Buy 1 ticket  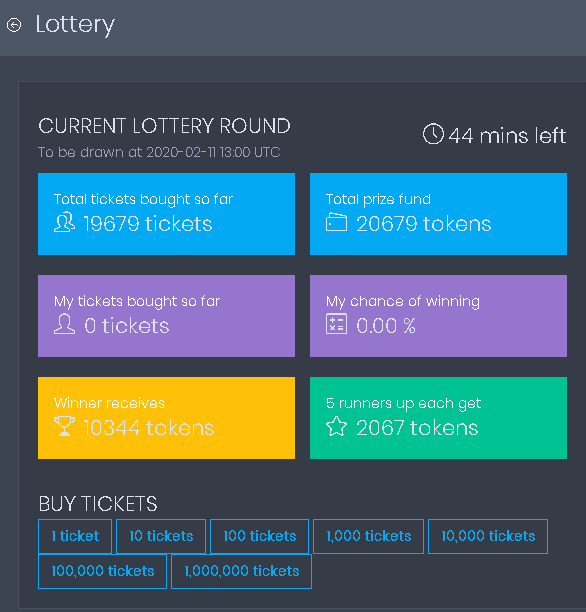pyautogui.click(x=75, y=536)
